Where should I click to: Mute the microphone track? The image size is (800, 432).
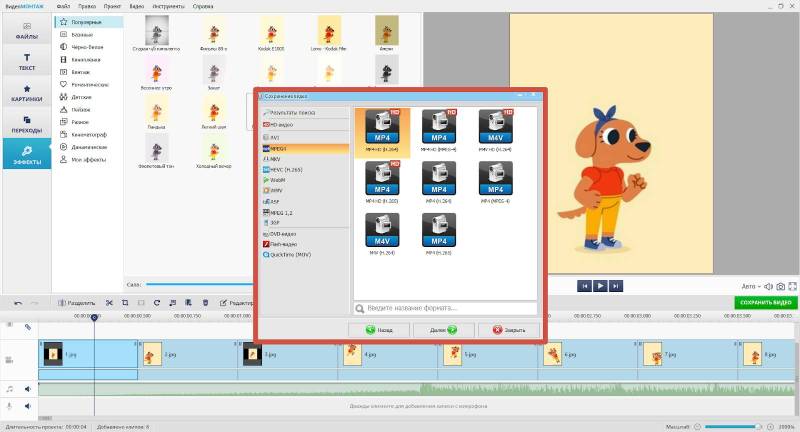tap(28, 406)
